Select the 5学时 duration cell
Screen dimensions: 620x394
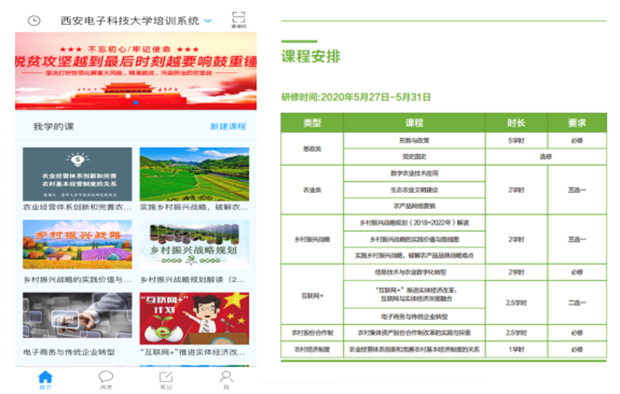[x=516, y=140]
